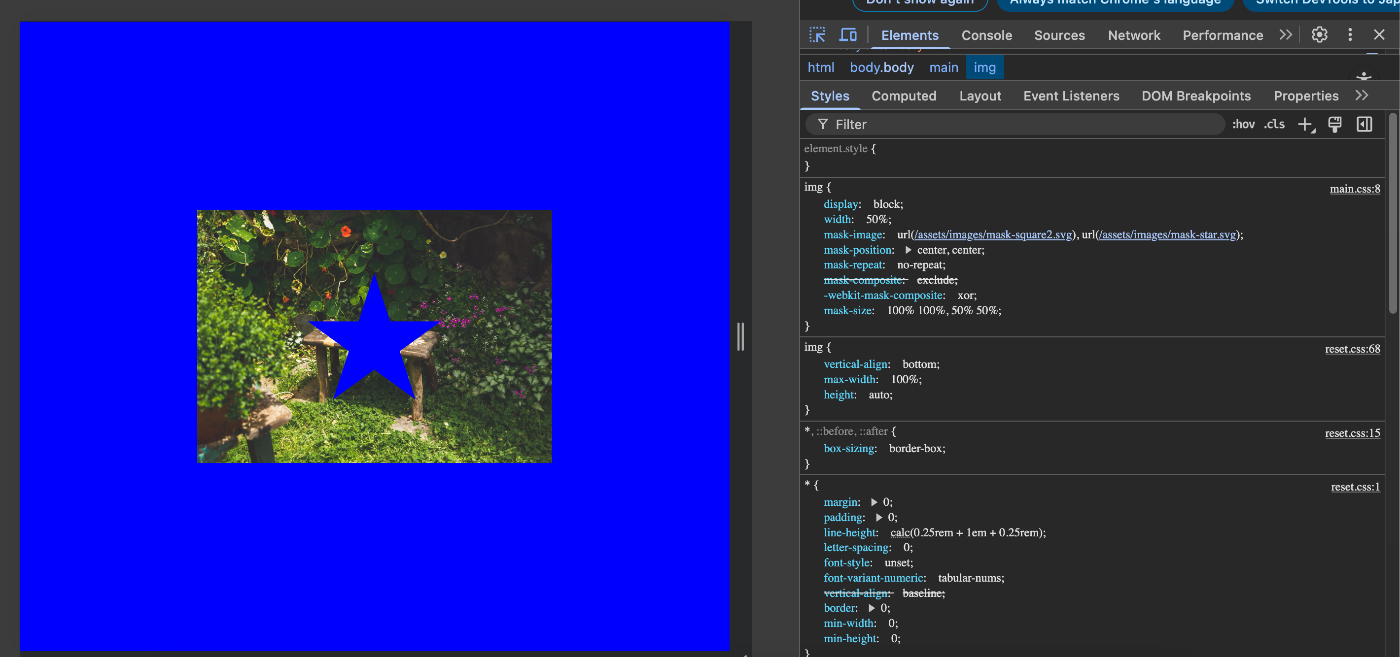The width and height of the screenshot is (1400, 657).
Task: Click the Styles pane vertical scrollbar
Action: (1392, 212)
